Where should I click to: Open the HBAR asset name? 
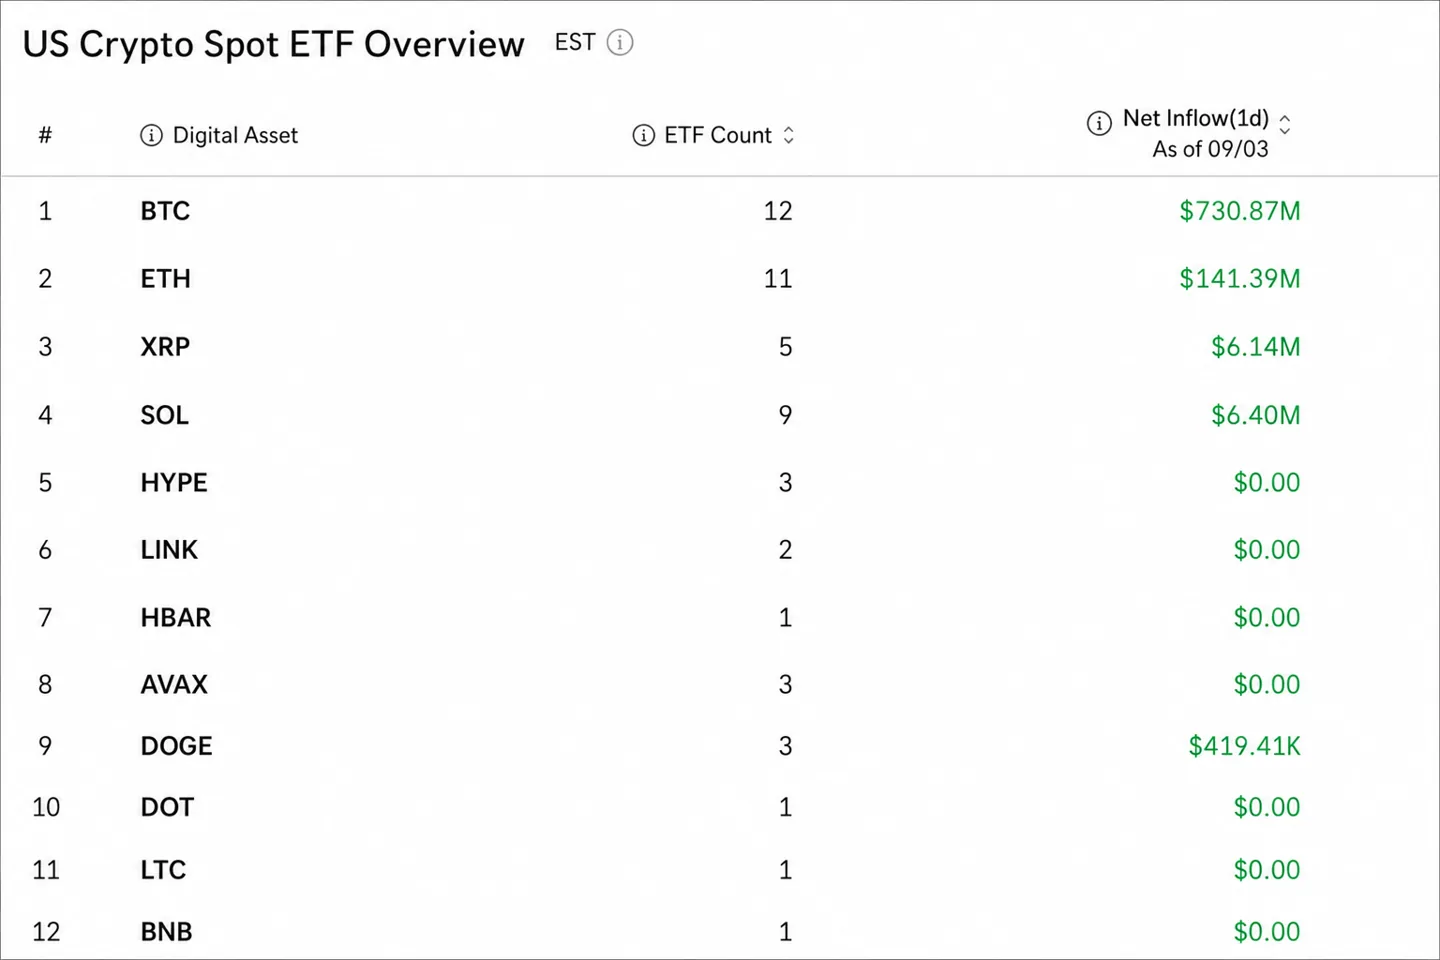pyautogui.click(x=176, y=618)
